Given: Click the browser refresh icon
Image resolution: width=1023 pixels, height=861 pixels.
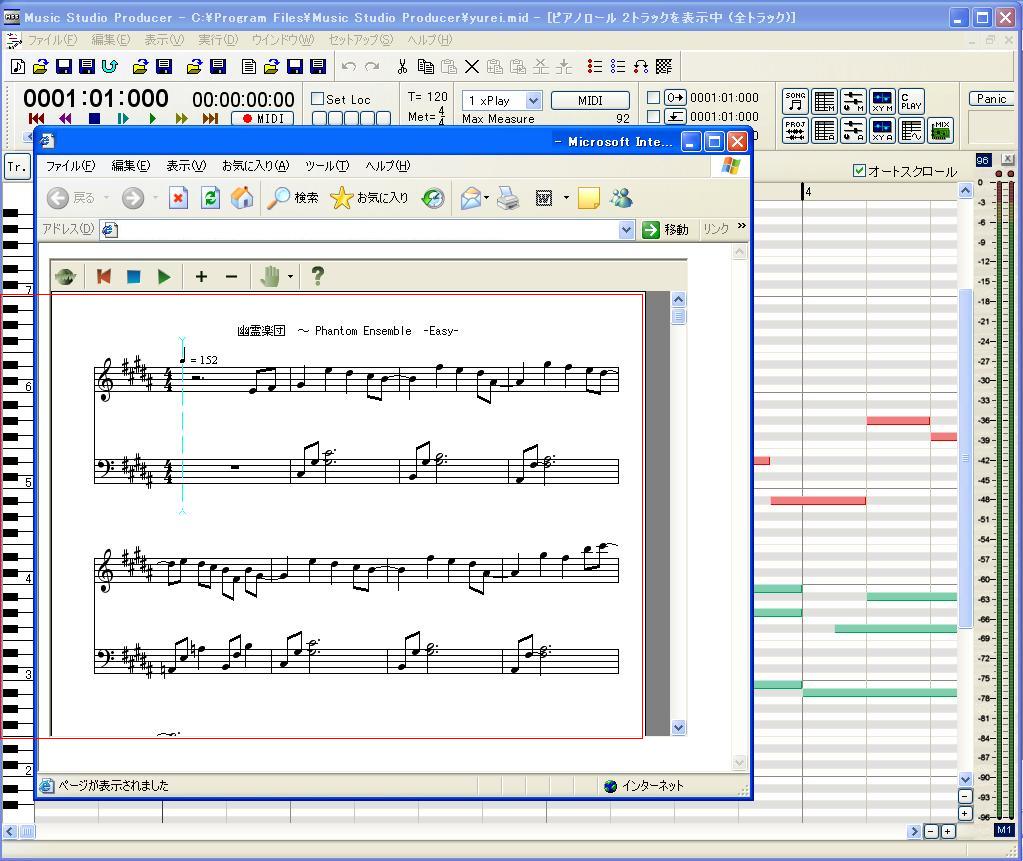Looking at the screenshot, I should 210,198.
